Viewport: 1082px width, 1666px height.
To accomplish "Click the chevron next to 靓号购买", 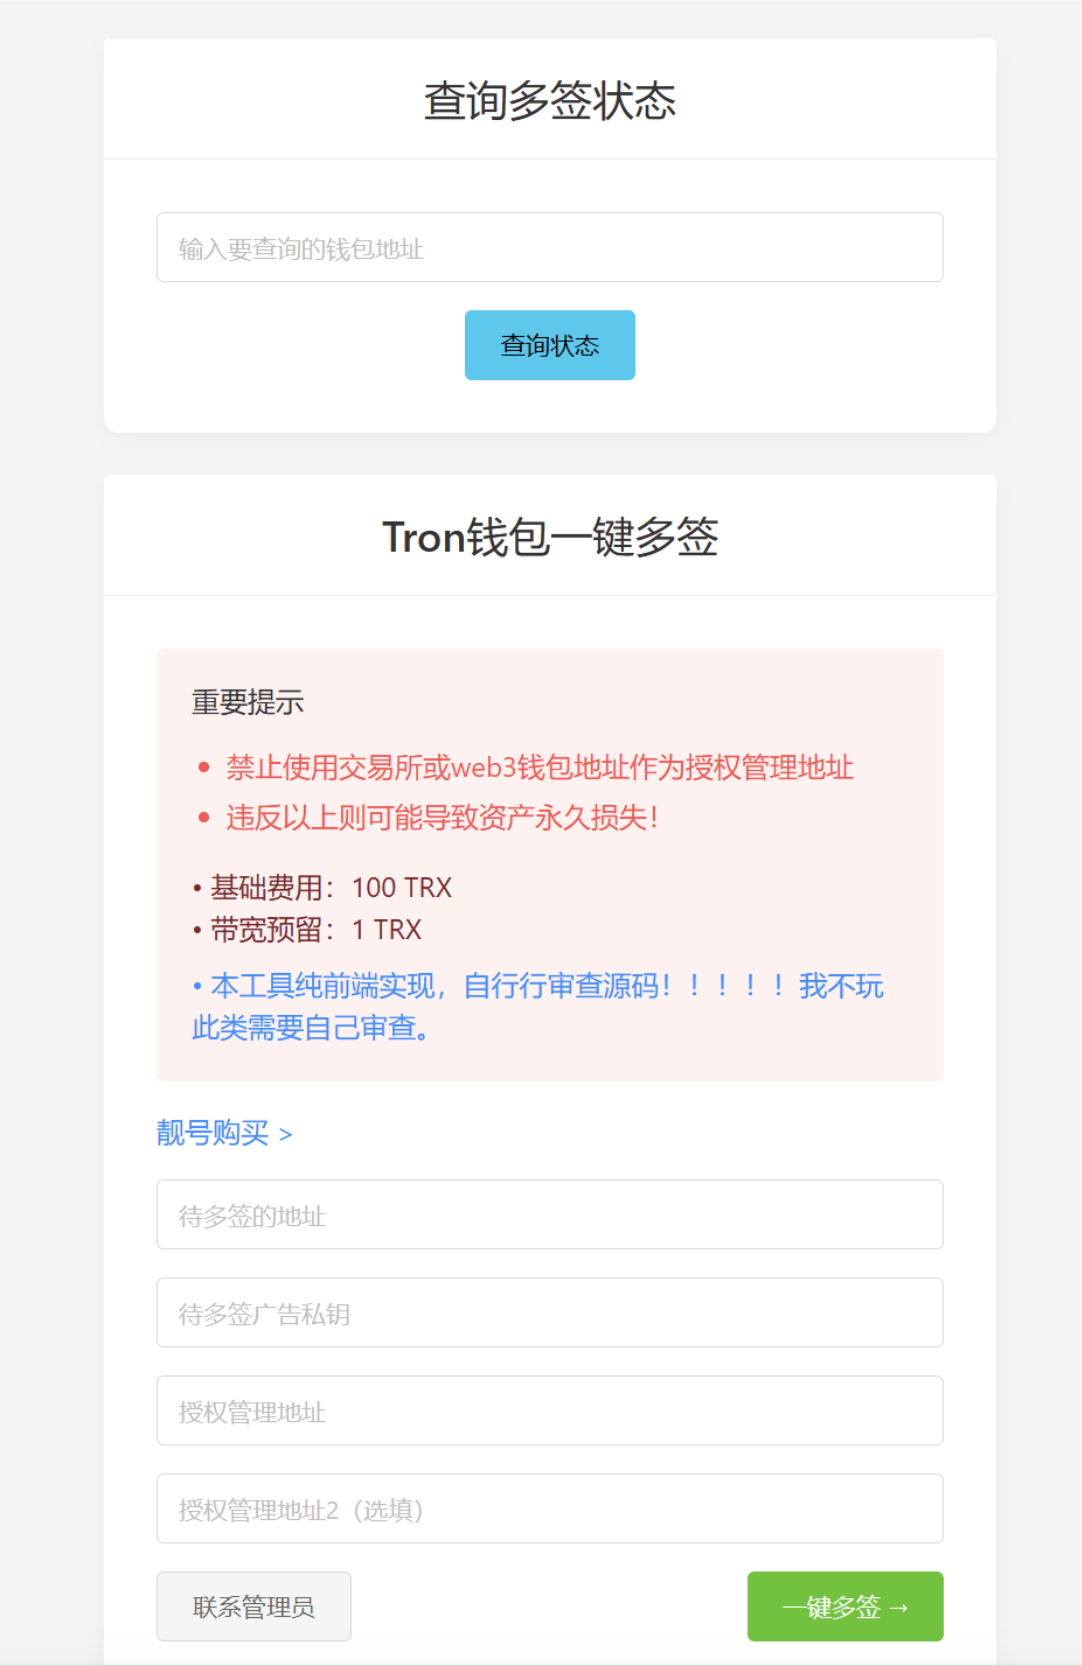I will pyautogui.click(x=286, y=1134).
